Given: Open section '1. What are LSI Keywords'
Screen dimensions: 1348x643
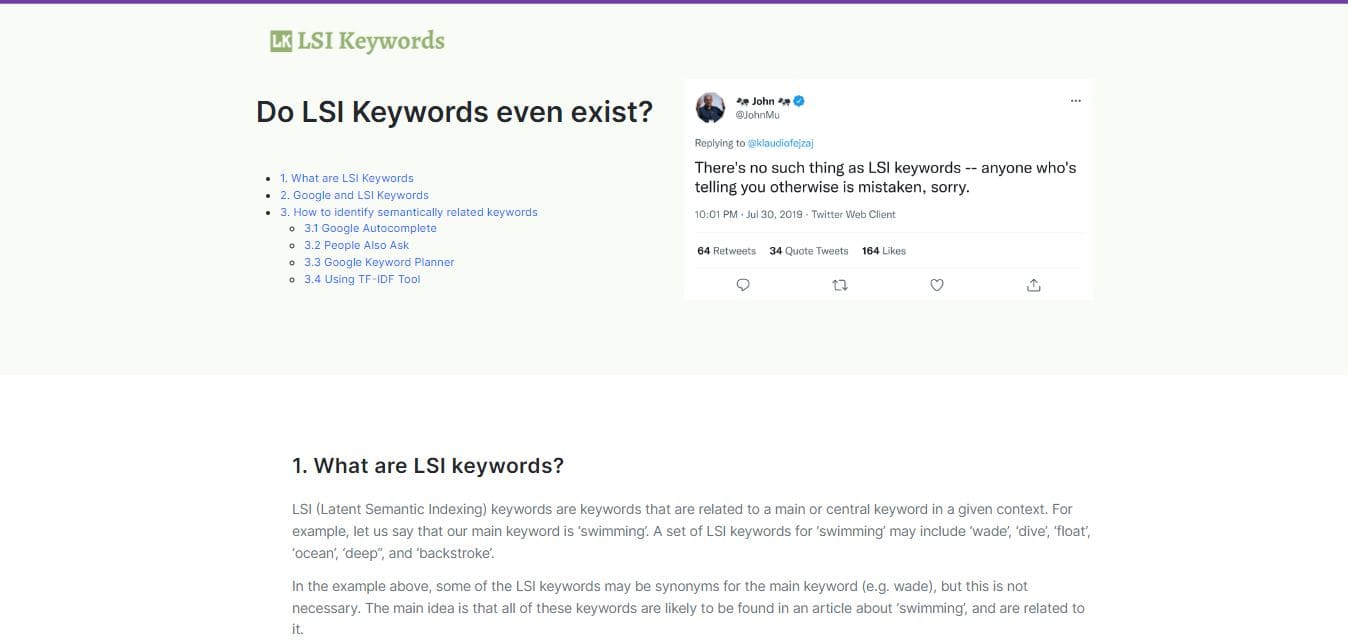Looking at the screenshot, I should click(x=348, y=177).
